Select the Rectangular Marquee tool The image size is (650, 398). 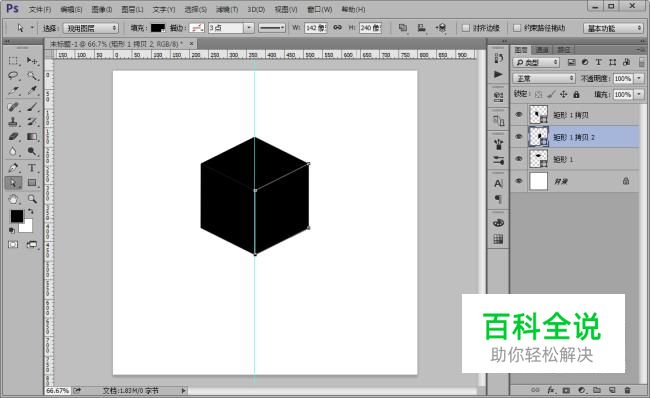point(13,61)
